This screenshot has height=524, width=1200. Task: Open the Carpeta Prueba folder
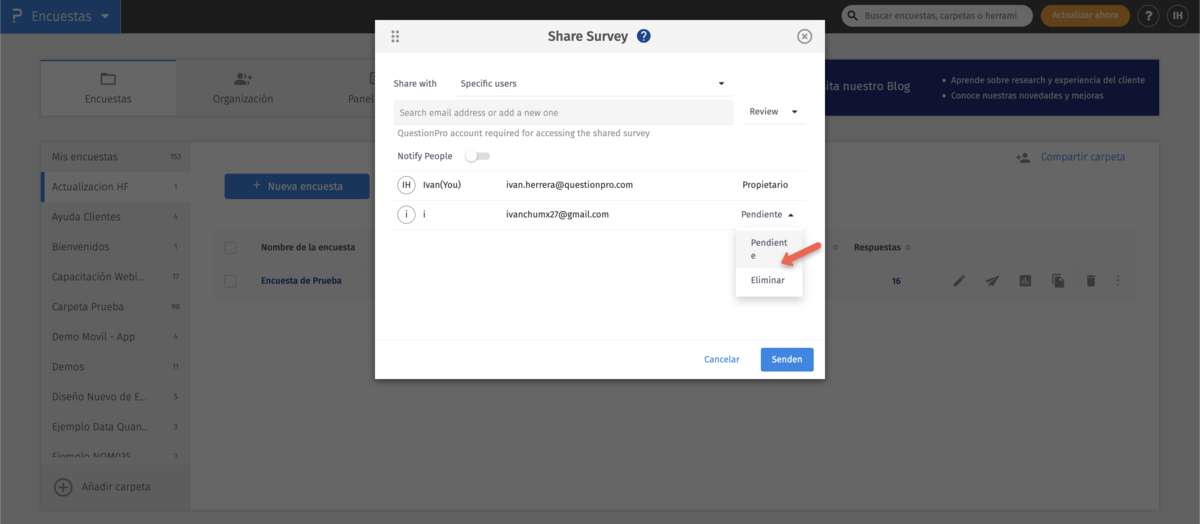[115, 307]
